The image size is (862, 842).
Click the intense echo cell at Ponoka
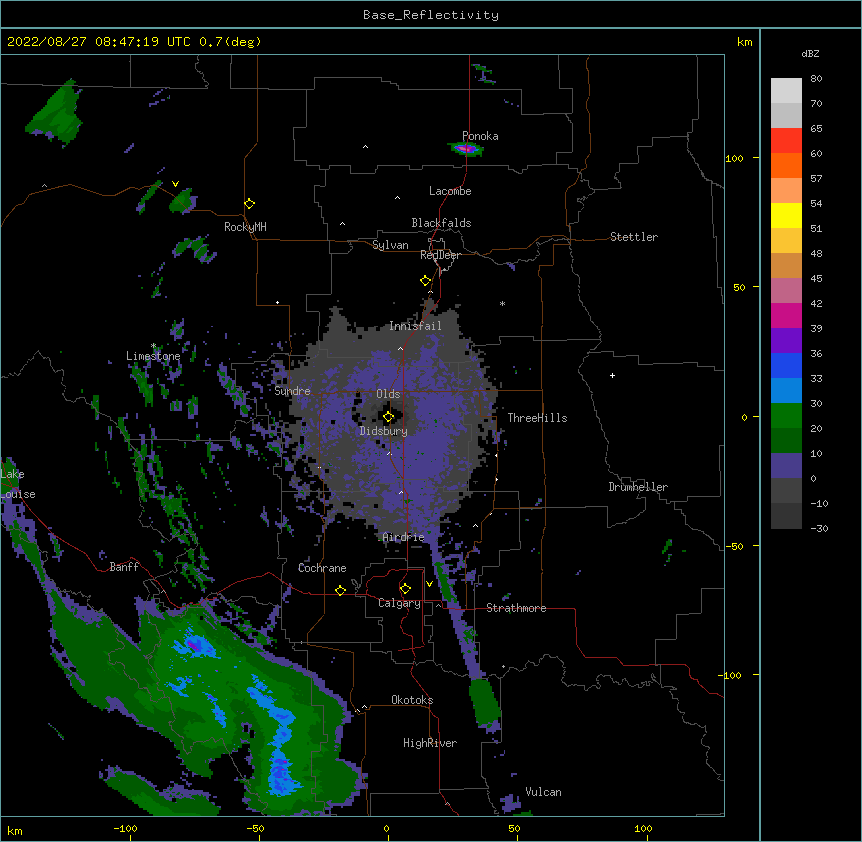coord(466,148)
